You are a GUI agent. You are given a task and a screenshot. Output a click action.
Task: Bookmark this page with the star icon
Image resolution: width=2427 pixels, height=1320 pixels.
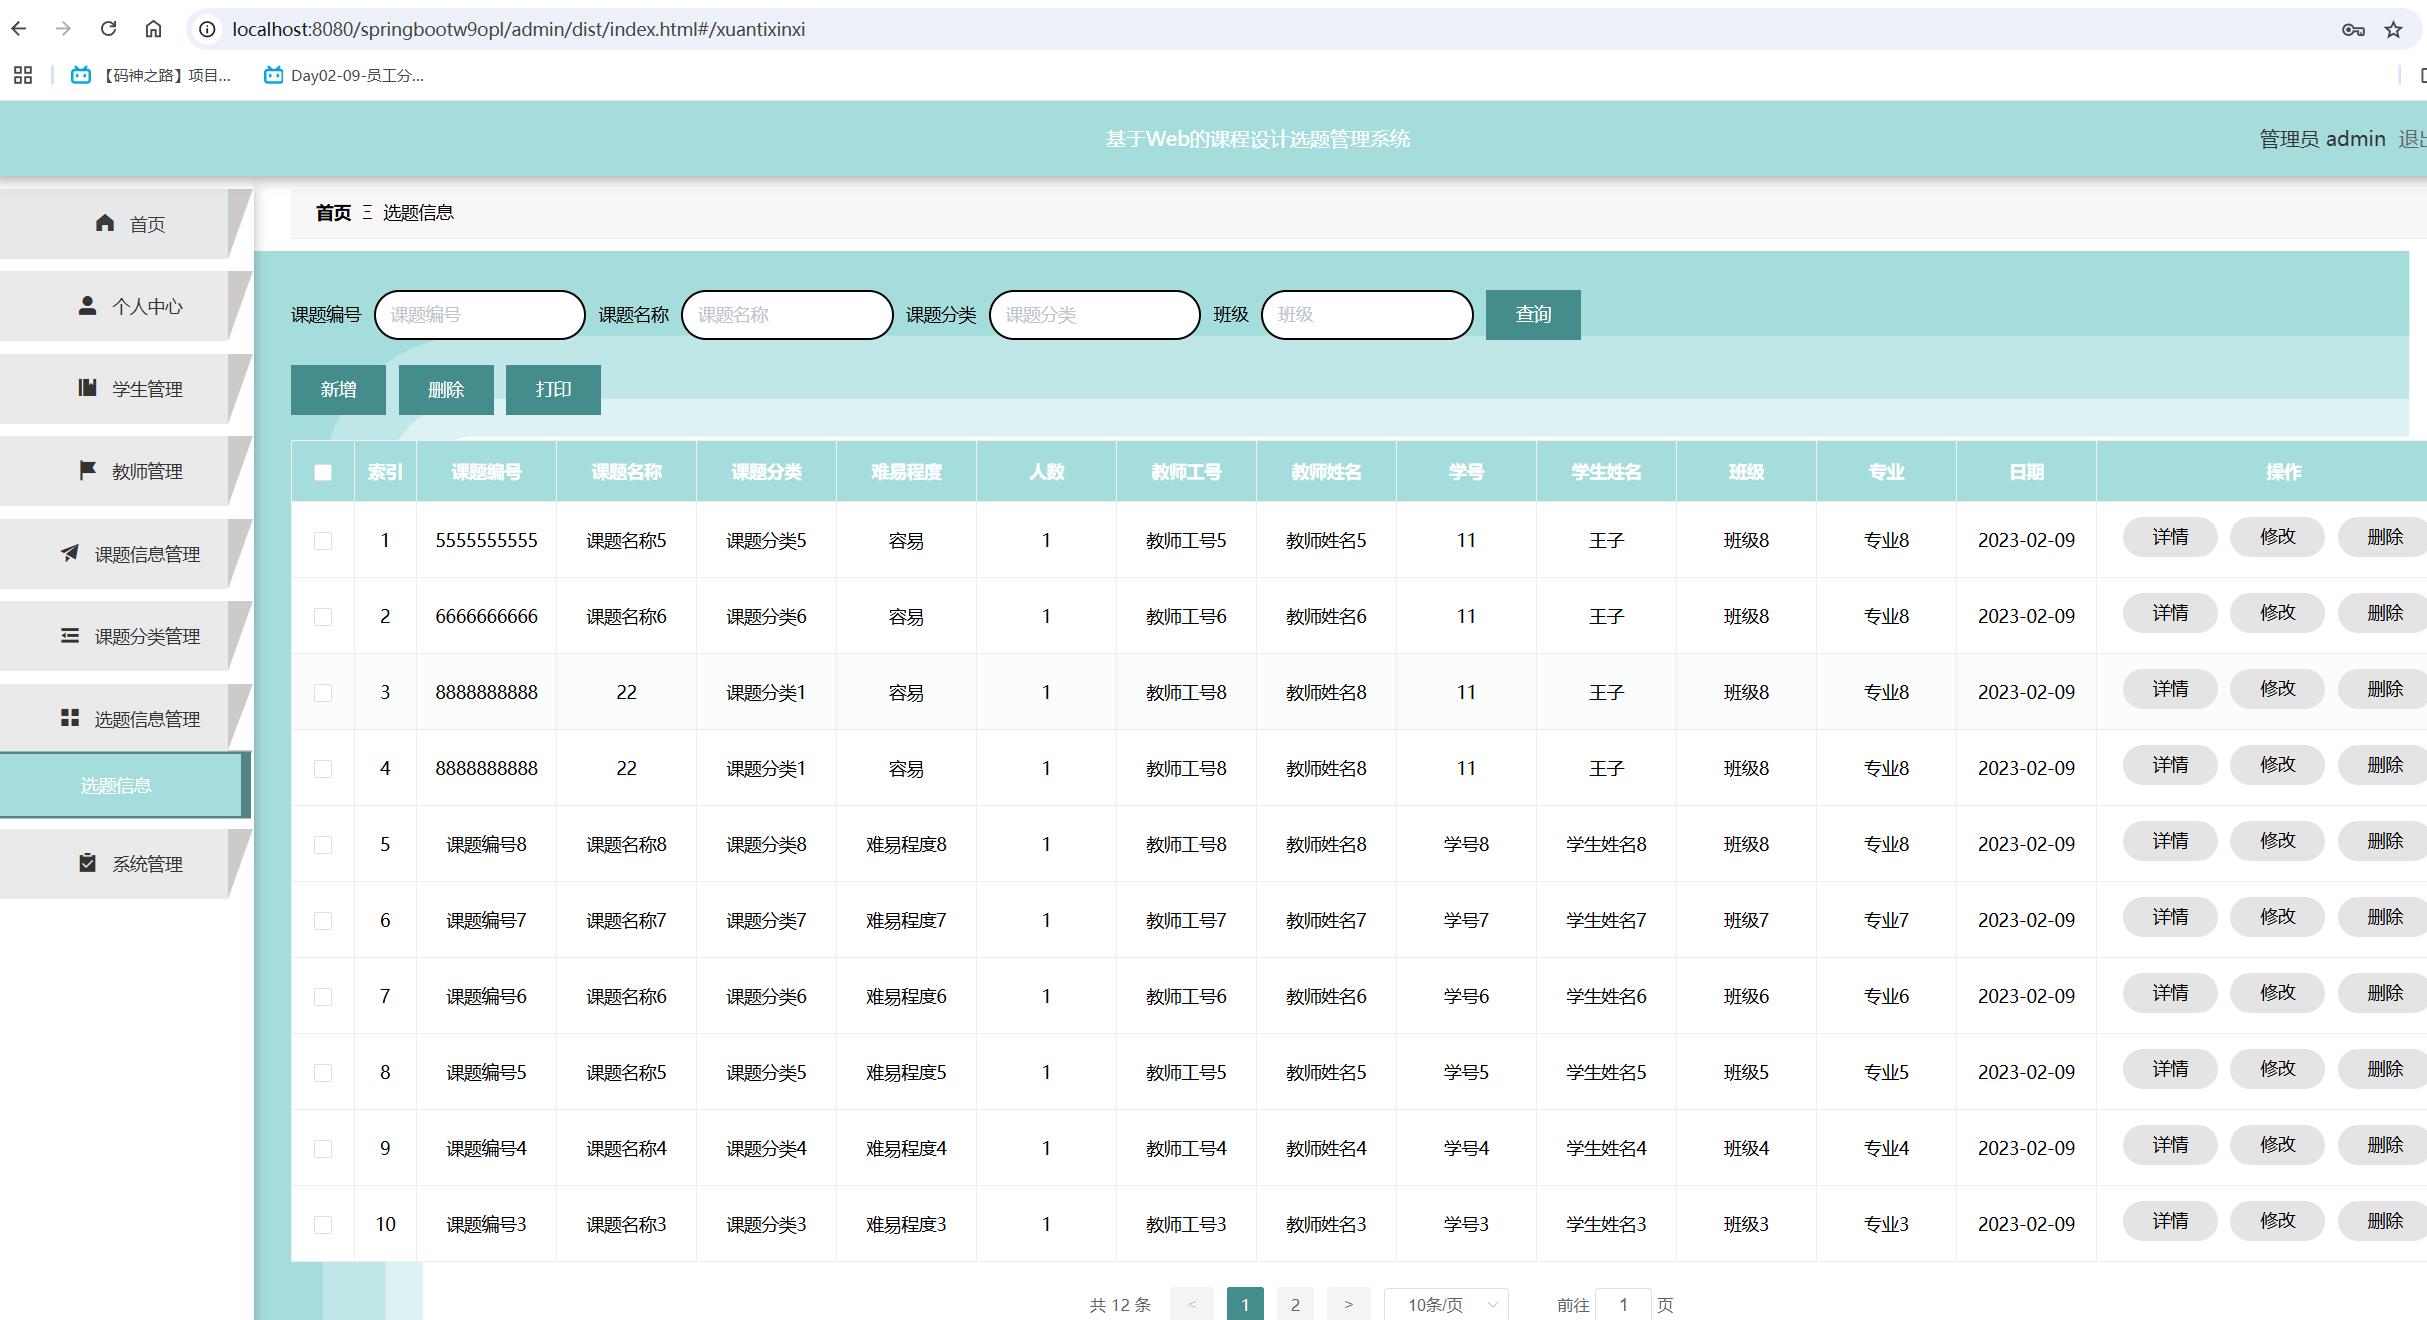[2393, 30]
